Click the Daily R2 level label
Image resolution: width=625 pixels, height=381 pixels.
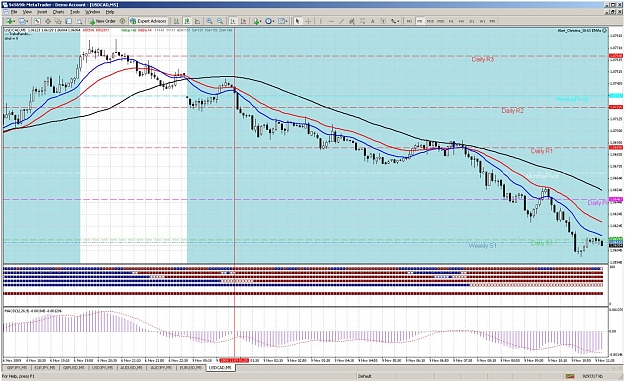512,111
